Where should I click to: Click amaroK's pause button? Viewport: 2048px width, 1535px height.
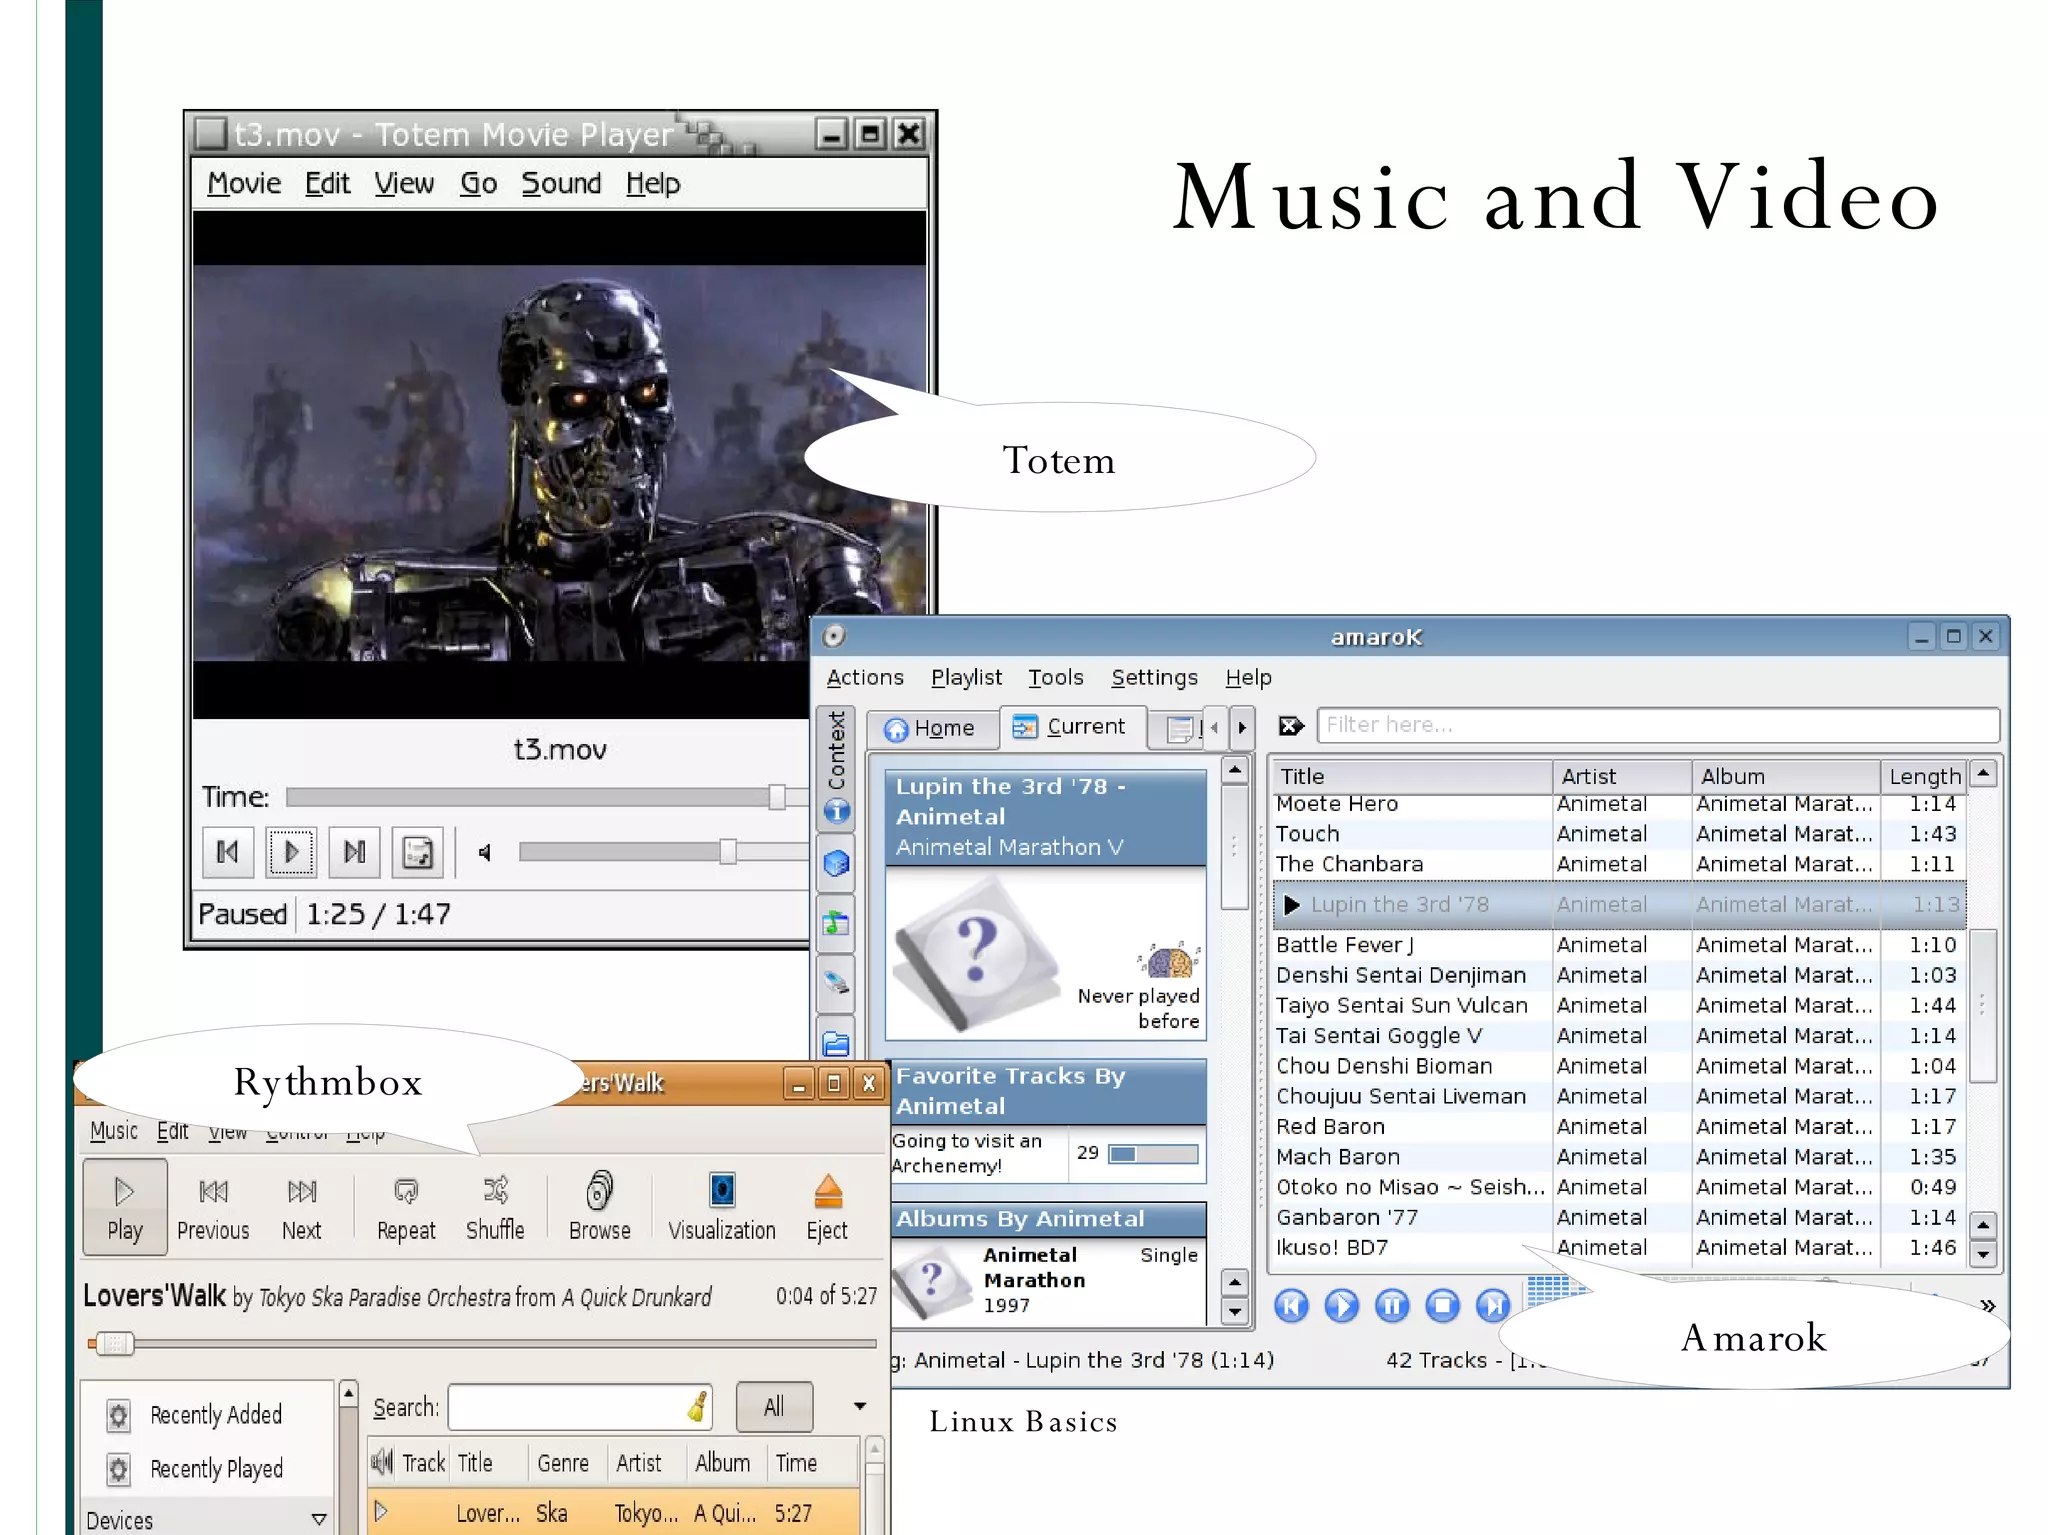(x=1391, y=1305)
